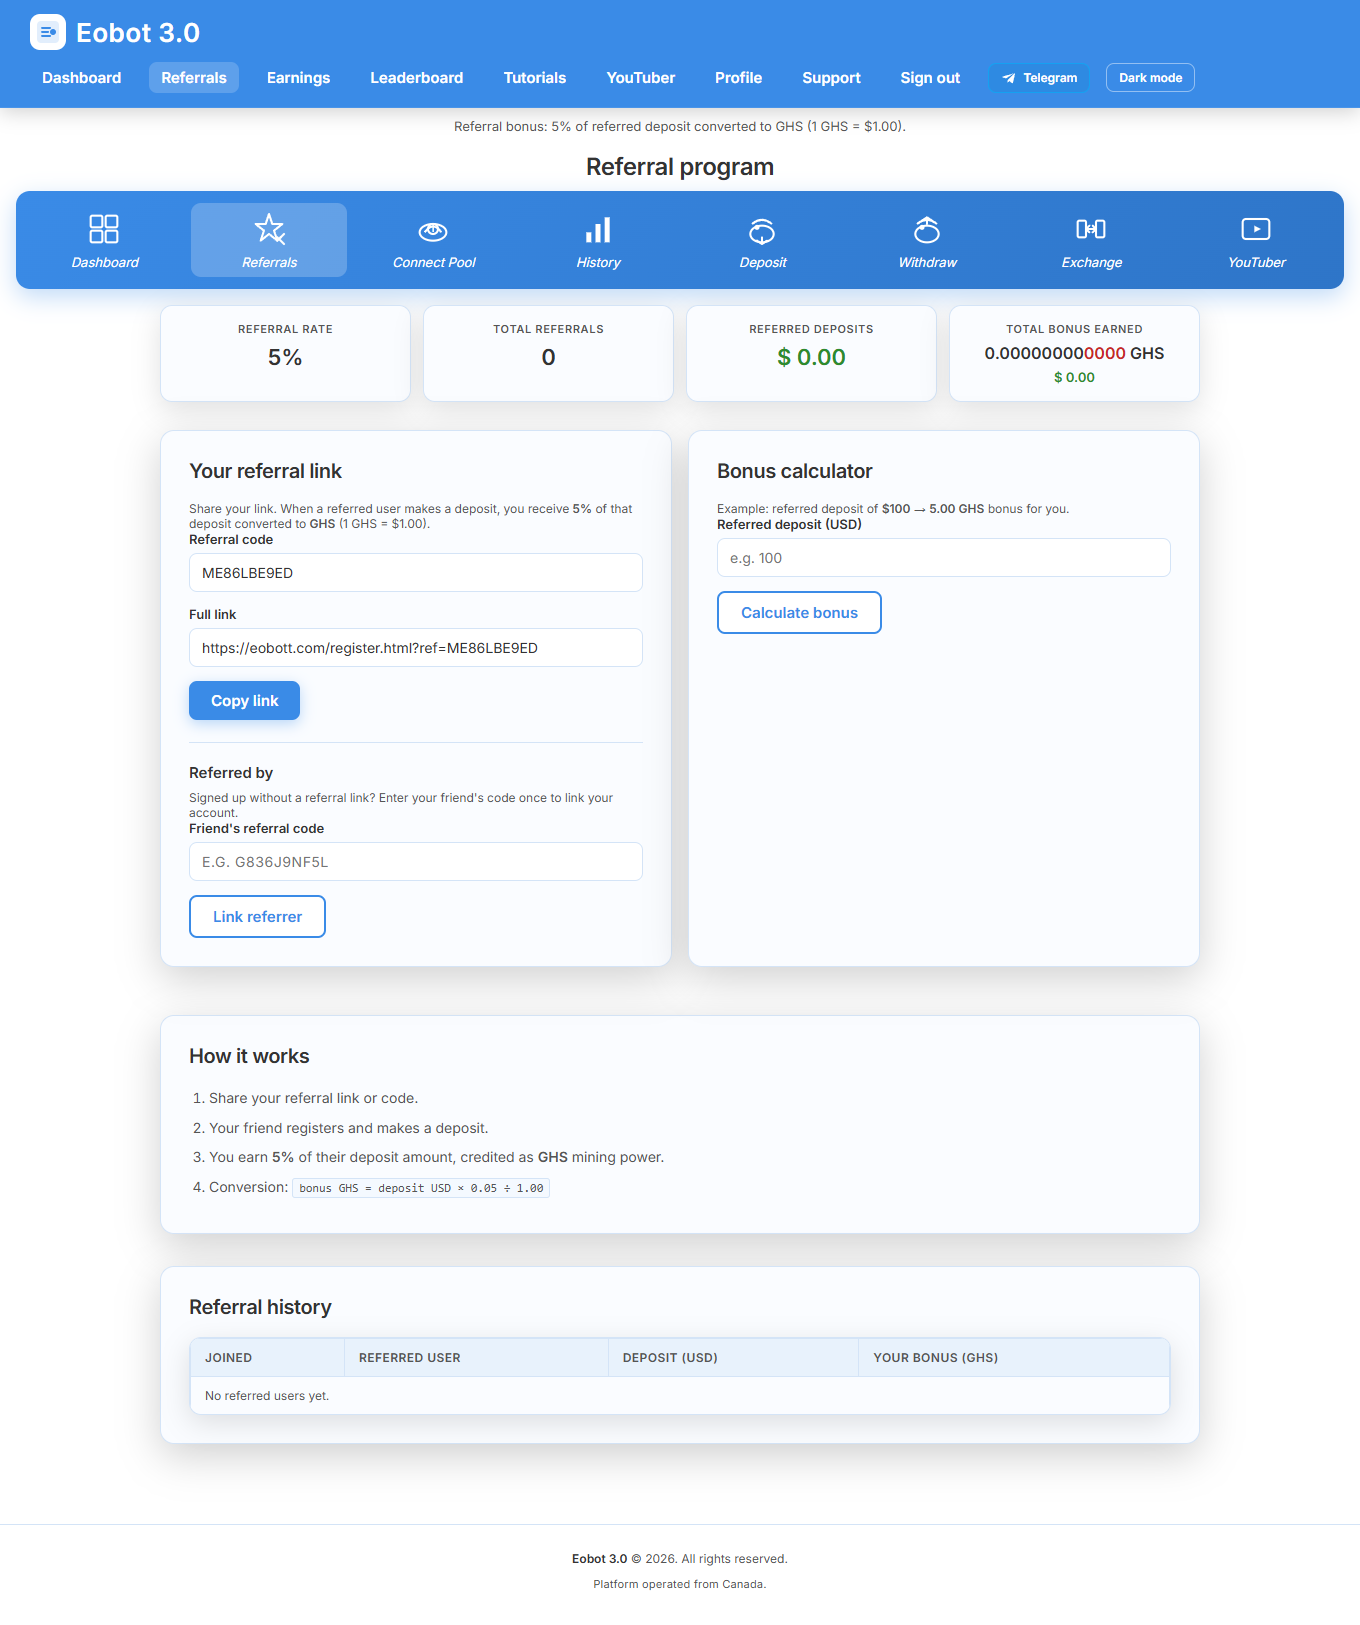Go to Dashboard in top navigation
Viewport: 1360px width, 1625px height.
(81, 78)
